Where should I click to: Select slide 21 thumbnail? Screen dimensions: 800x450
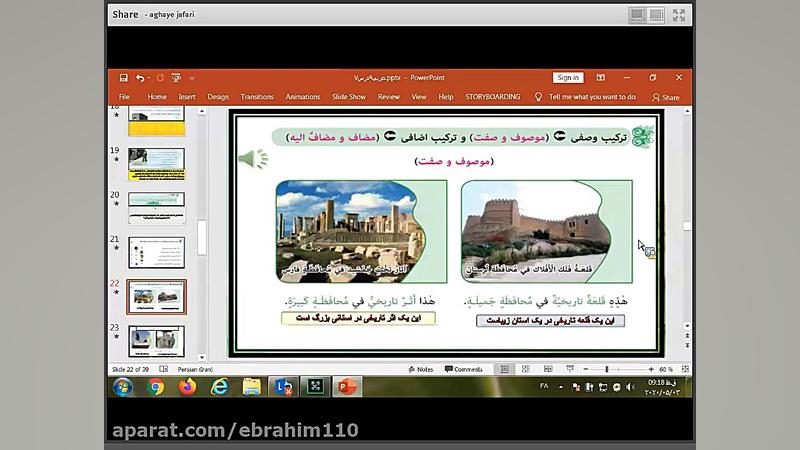coord(157,253)
